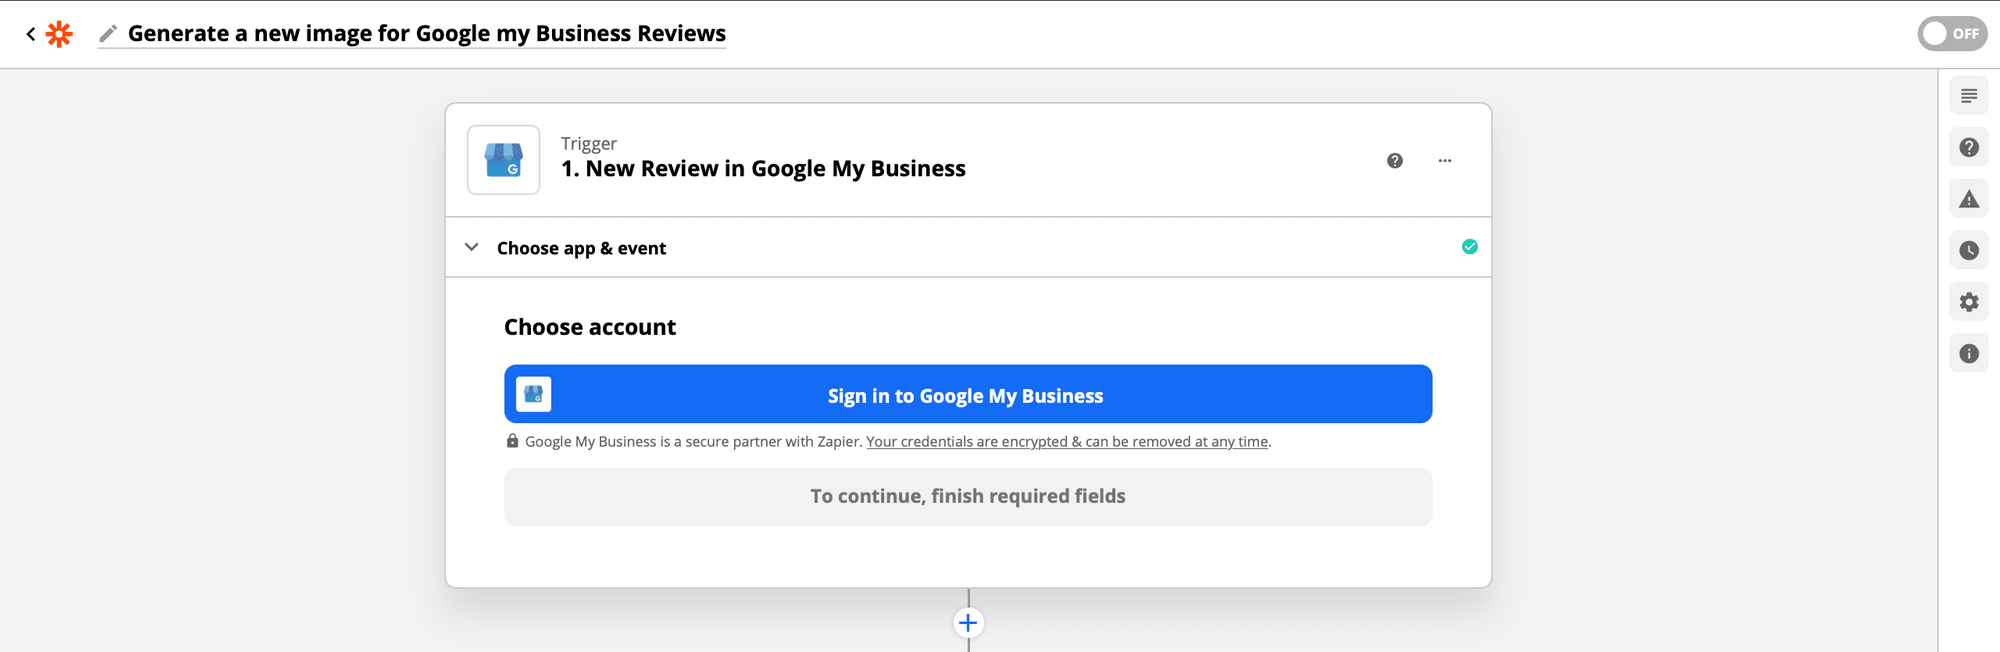Click To continue, finish required fields button
This screenshot has height=652, width=2000.
click(968, 497)
